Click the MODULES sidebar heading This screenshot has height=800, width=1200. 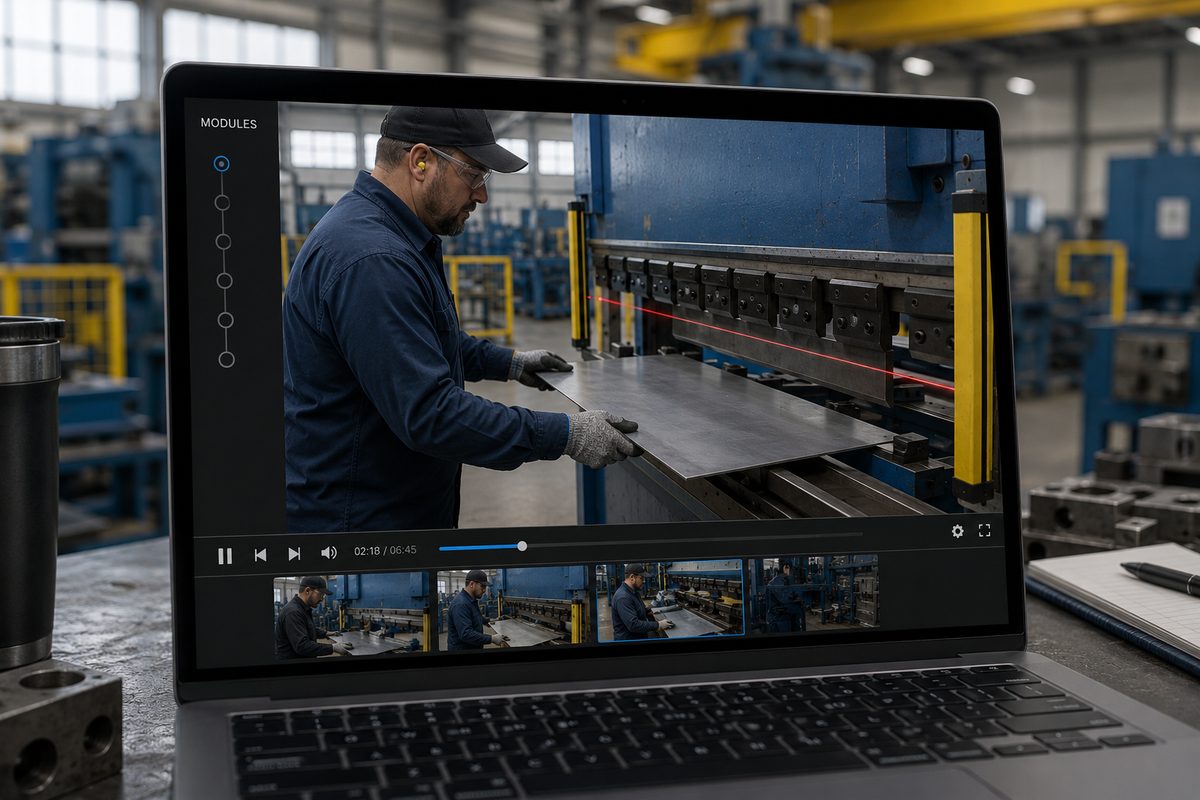(x=228, y=123)
